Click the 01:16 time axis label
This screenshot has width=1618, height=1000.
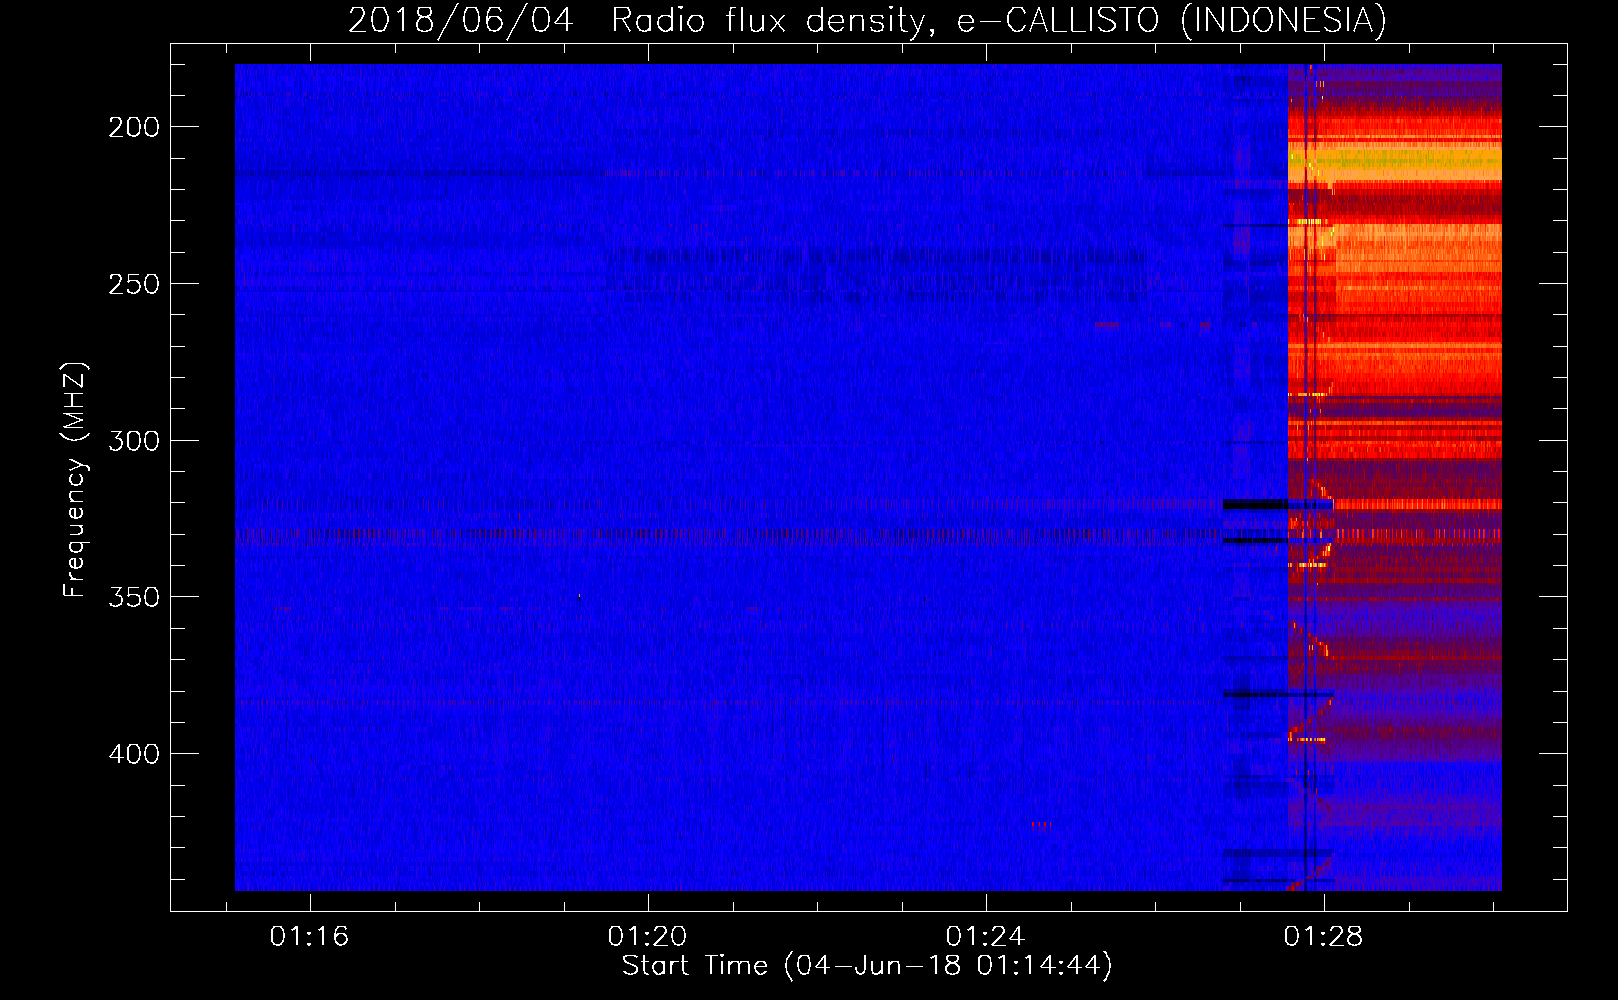click(309, 936)
